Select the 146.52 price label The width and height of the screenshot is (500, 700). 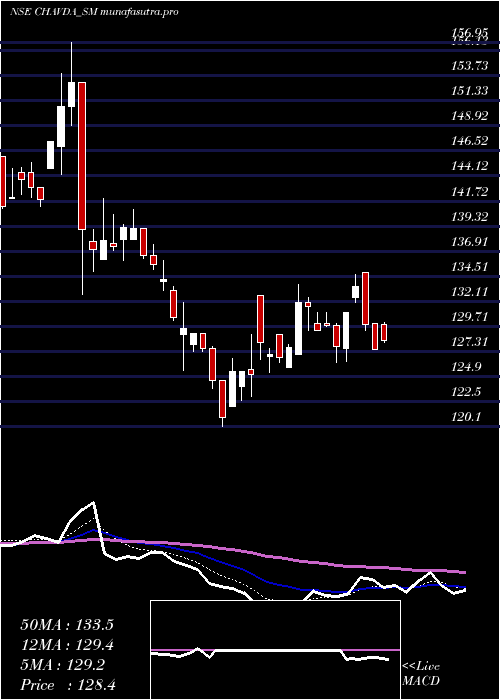click(470, 141)
